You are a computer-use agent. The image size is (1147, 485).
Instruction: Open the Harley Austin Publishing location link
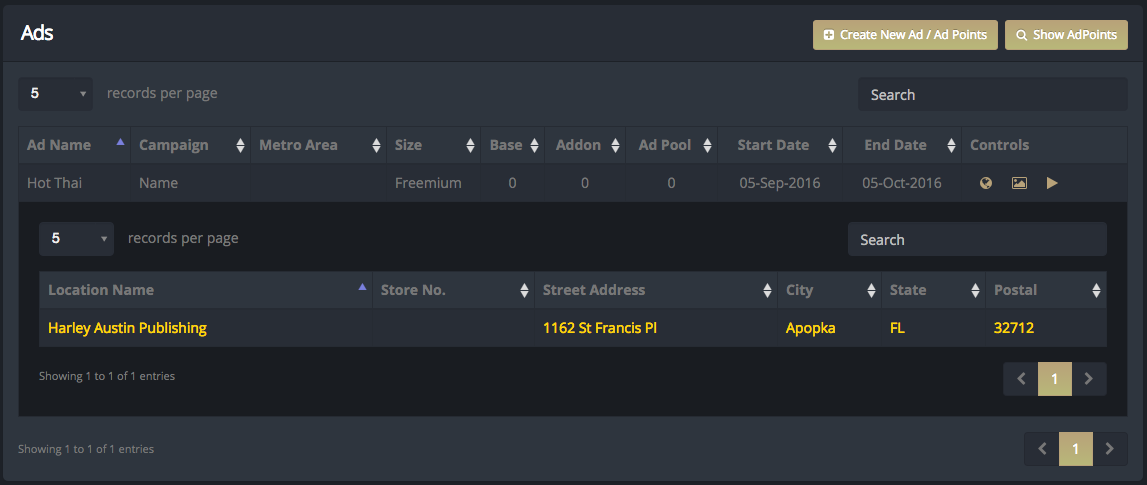click(127, 328)
